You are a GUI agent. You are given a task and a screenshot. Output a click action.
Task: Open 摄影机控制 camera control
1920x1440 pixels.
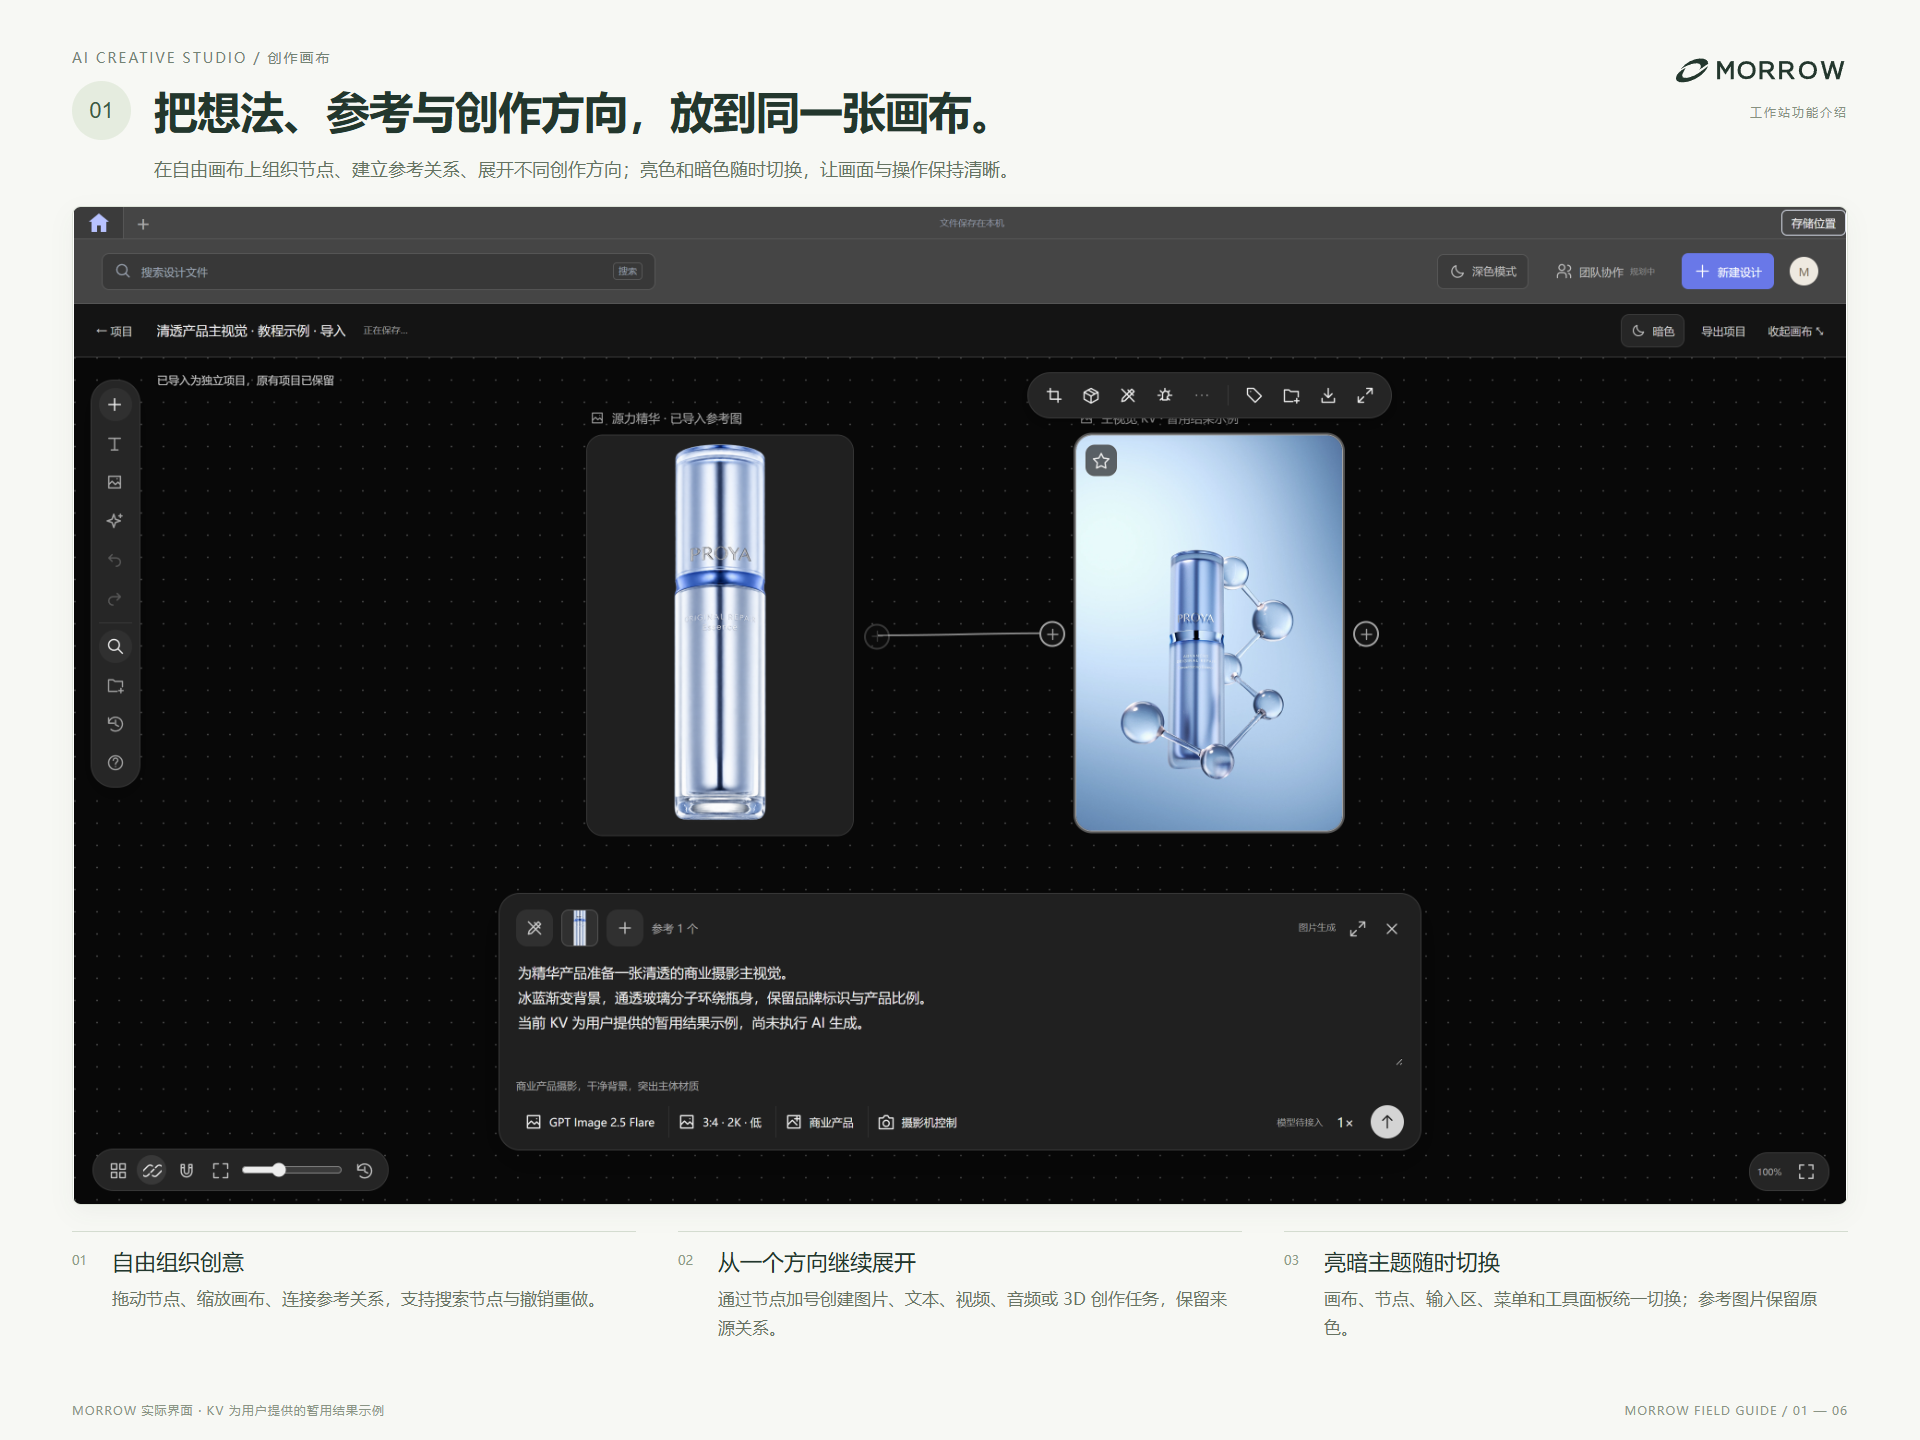tap(917, 1122)
